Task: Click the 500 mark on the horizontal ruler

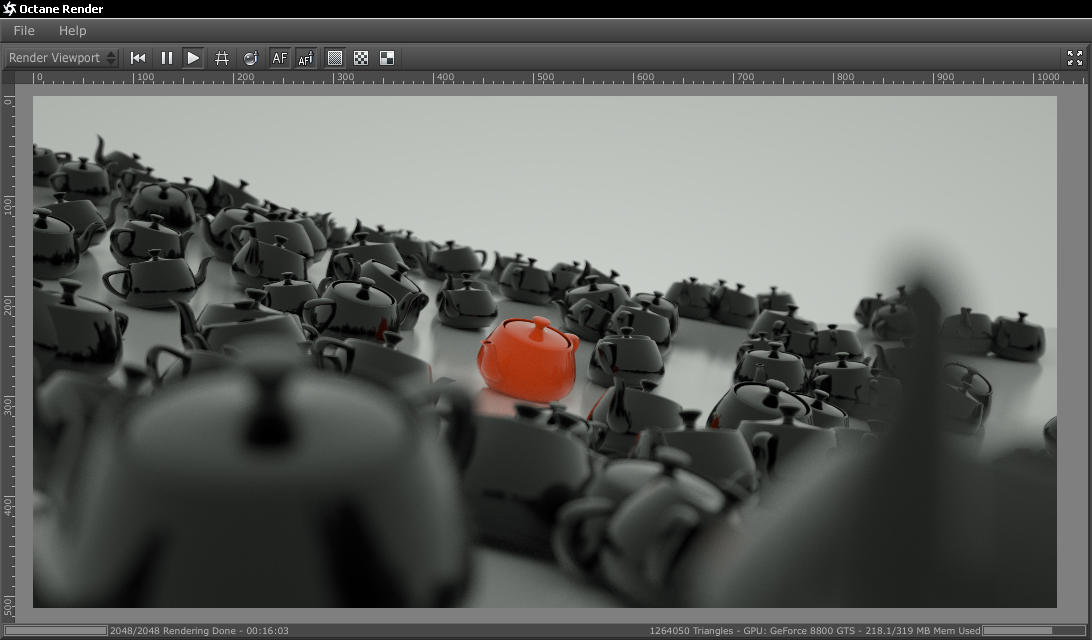Action: [x=545, y=77]
